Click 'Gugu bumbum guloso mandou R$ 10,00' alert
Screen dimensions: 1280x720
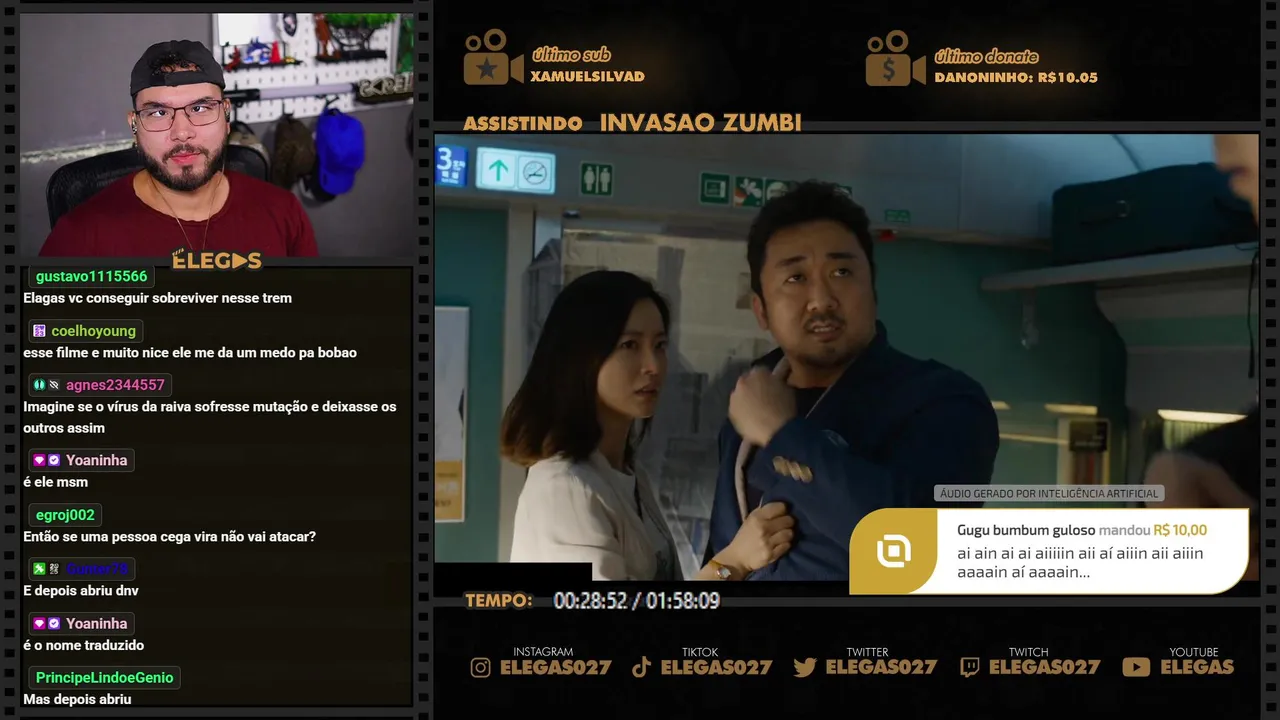pyautogui.click(x=1082, y=530)
